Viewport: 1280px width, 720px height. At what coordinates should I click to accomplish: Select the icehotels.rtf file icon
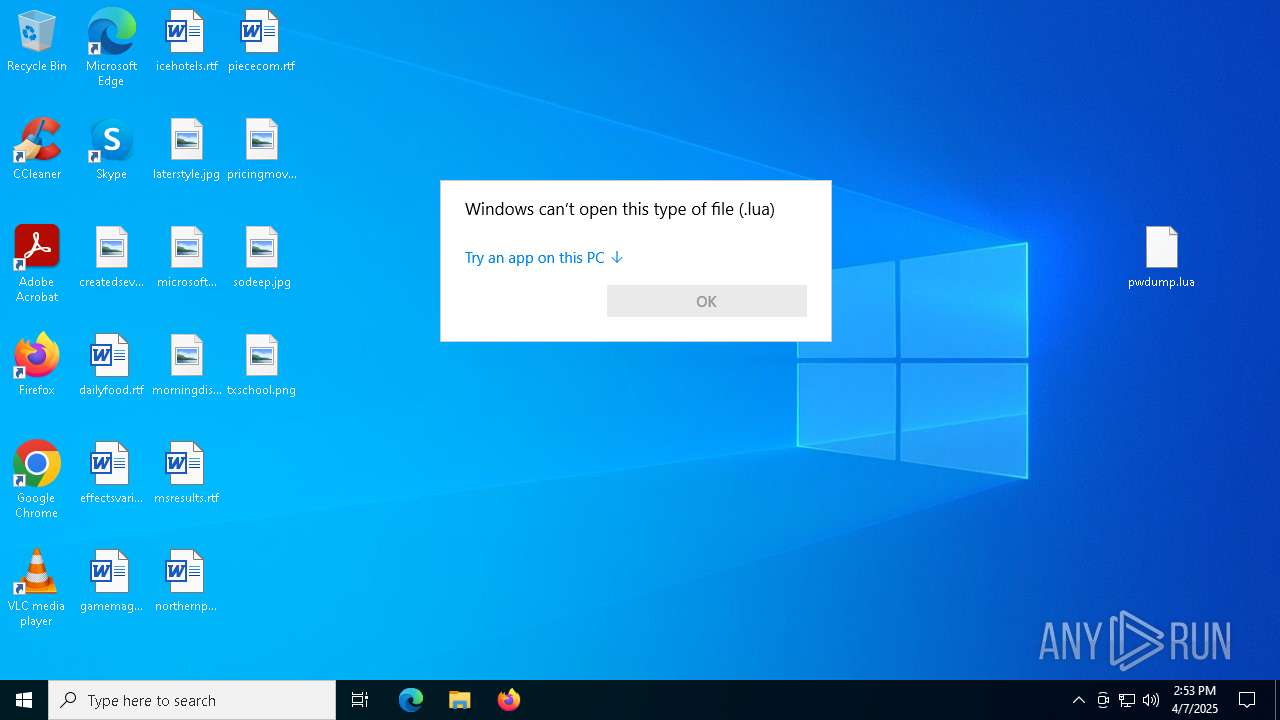point(186,42)
